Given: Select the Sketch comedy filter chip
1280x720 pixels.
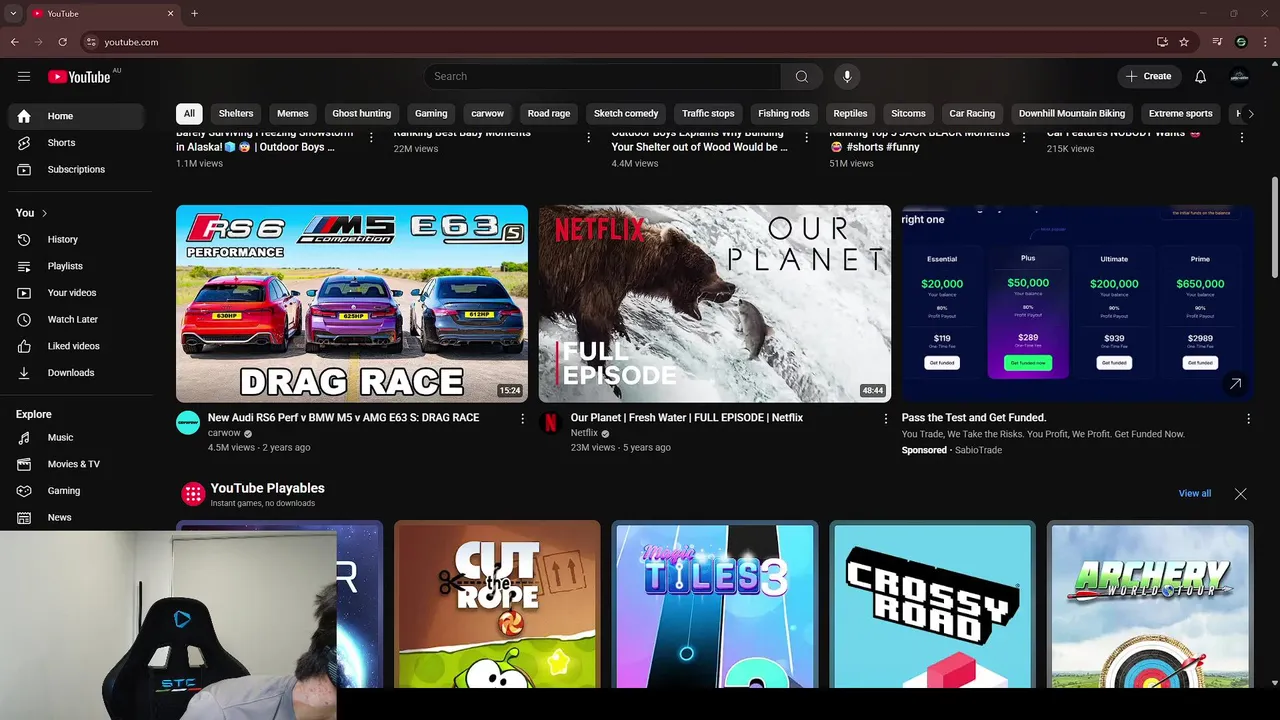Looking at the screenshot, I should pos(626,114).
